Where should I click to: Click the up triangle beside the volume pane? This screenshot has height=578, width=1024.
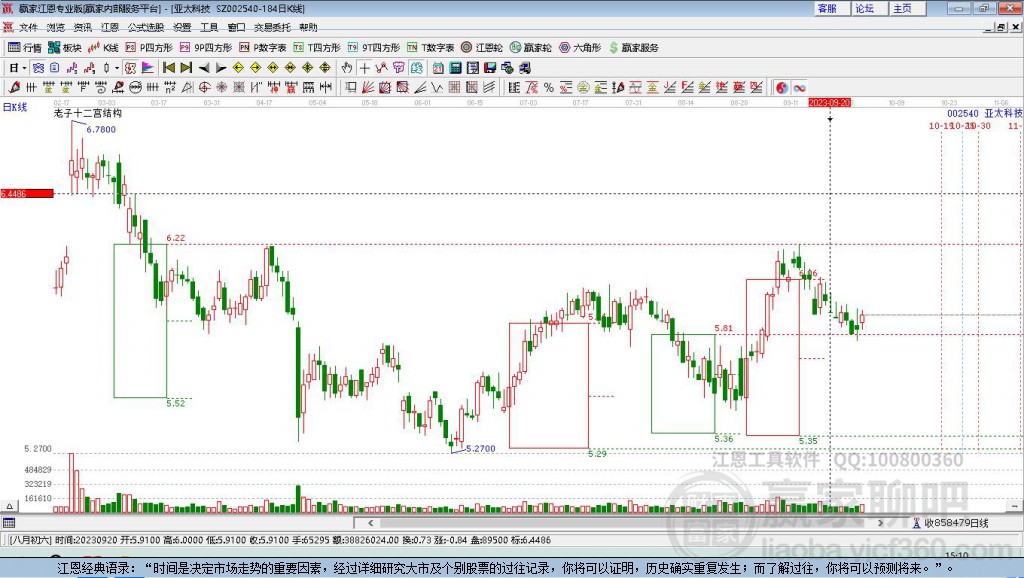[x=10, y=506]
